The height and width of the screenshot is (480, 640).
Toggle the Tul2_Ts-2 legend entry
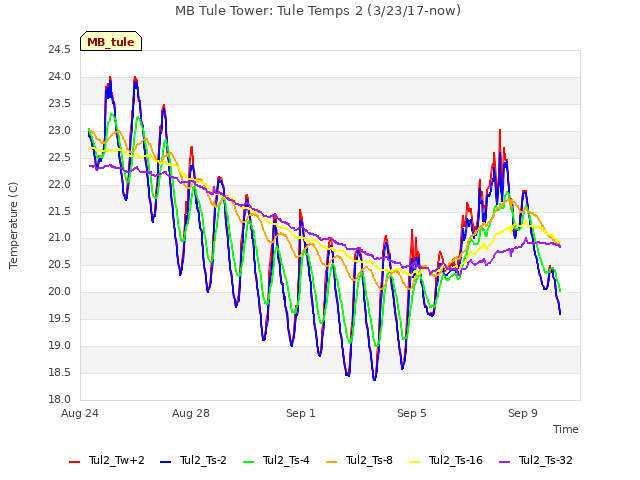click(193, 461)
